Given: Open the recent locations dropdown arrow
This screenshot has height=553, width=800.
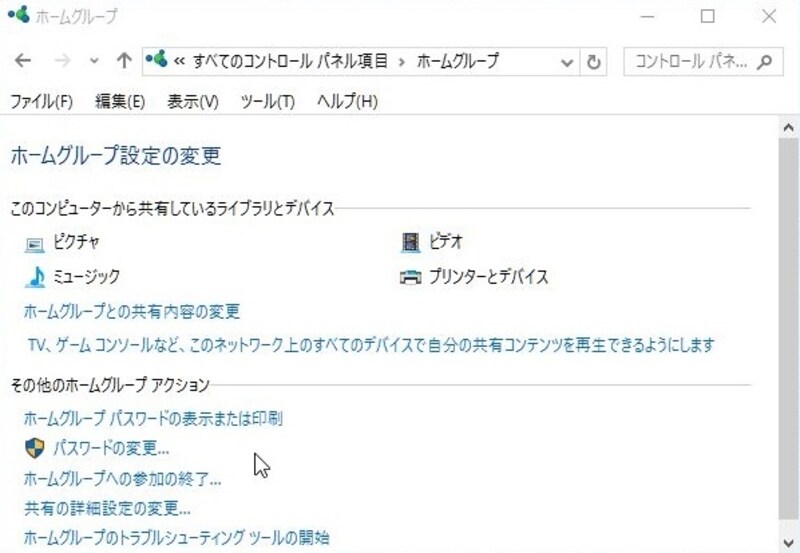Looking at the screenshot, I should coord(94,61).
